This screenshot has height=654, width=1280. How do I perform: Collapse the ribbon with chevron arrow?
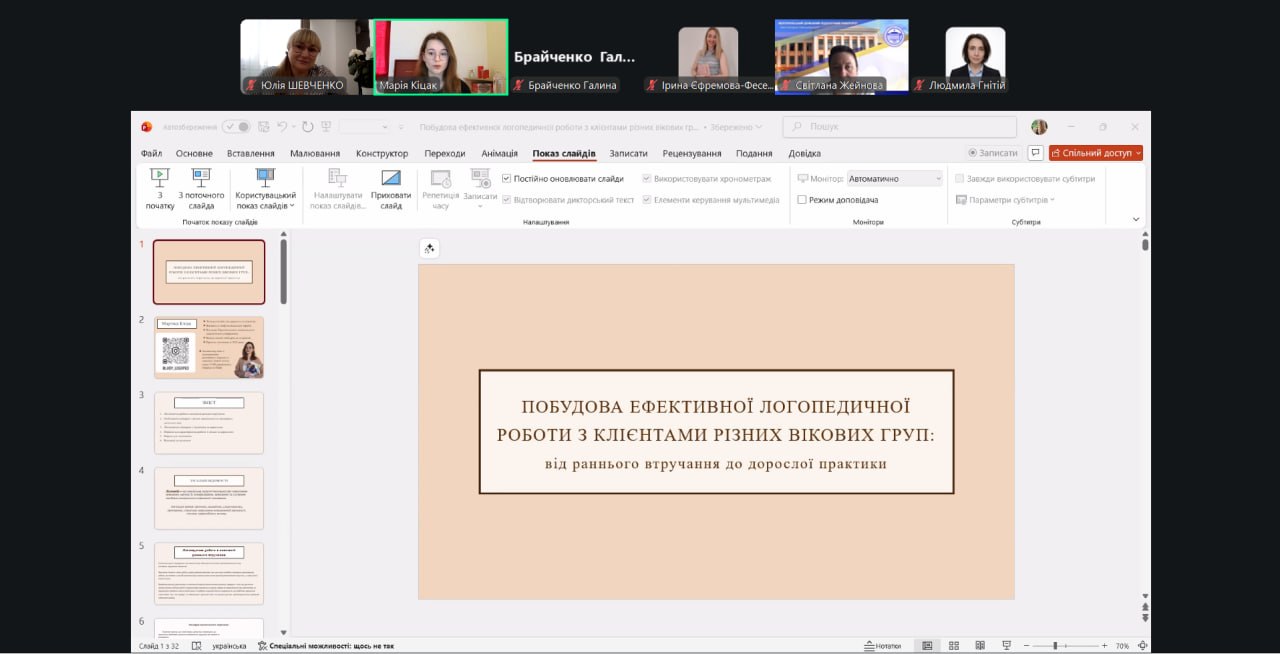tap(1135, 219)
